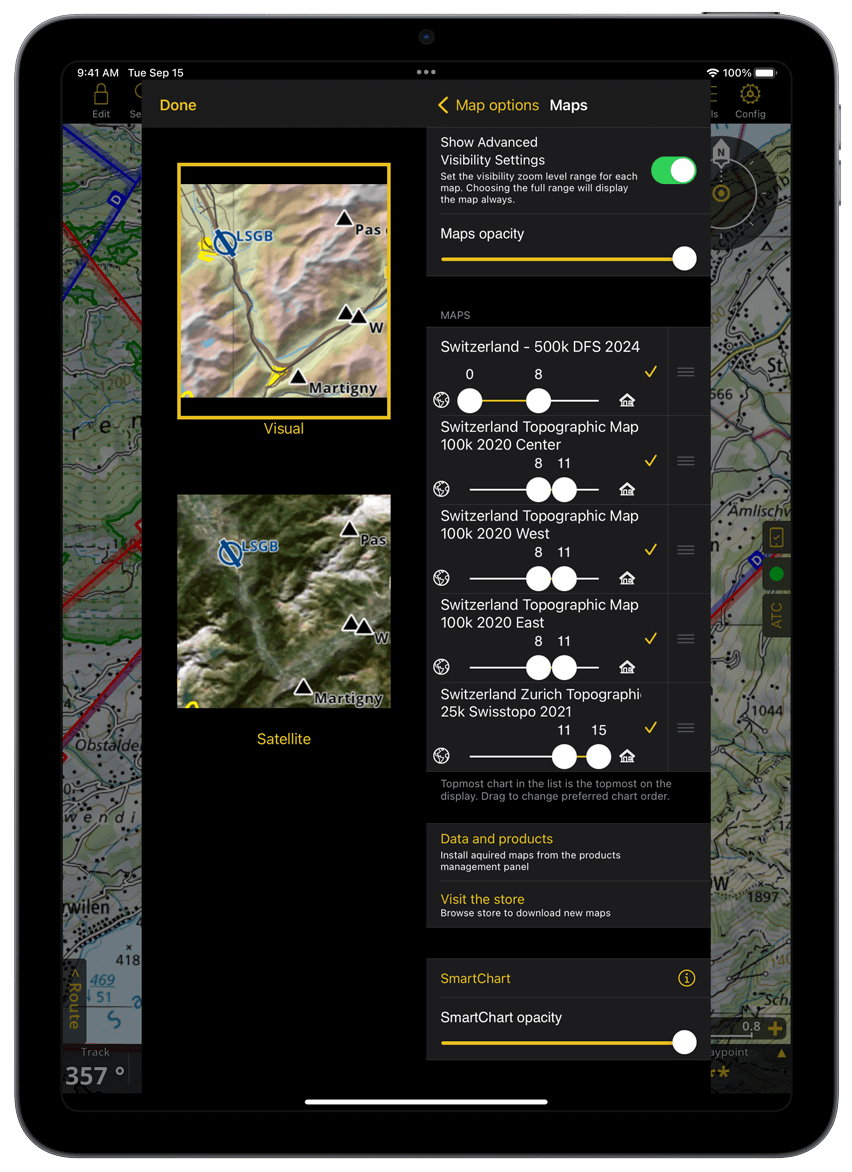Tap globe icon for Switzerland 500k DFS map
Image resolution: width=852 pixels, height=1172 pixels.
(441, 401)
